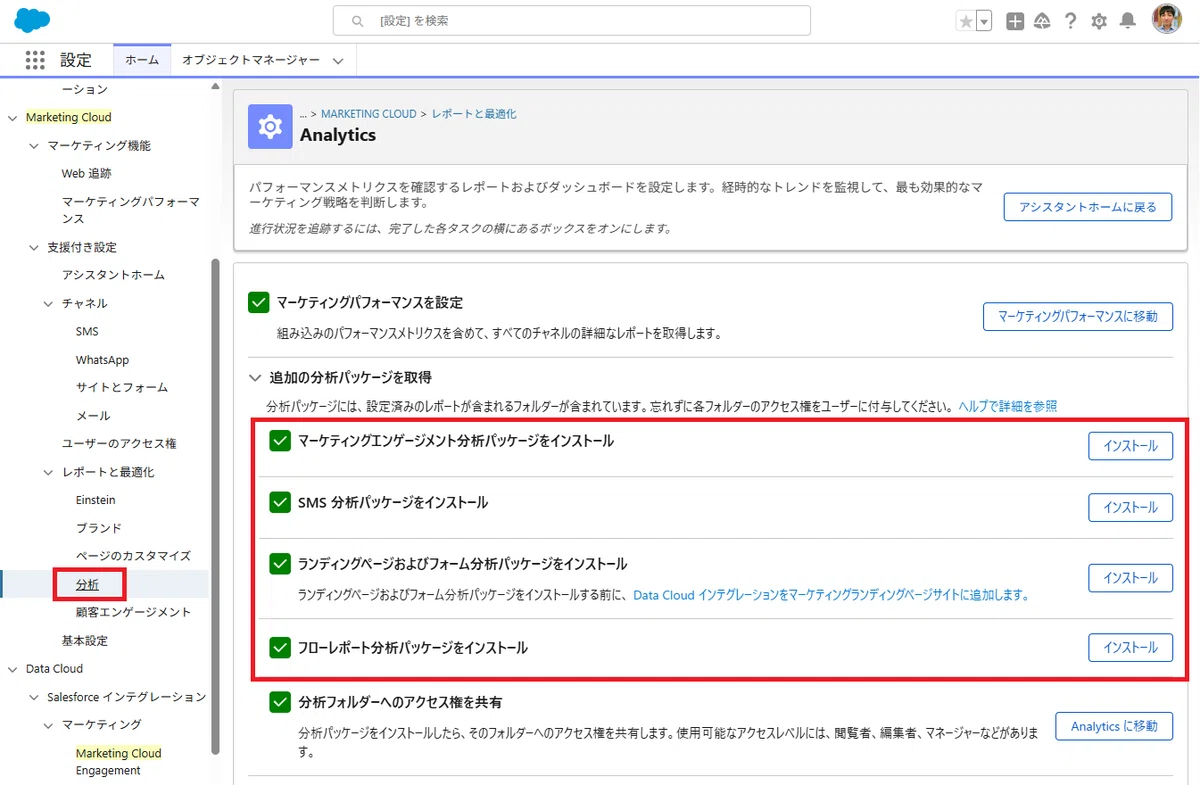The height and width of the screenshot is (785, 1200).
Task: Select ユーザーのアクセス権 in the sidebar
Action: pyautogui.click(x=119, y=443)
